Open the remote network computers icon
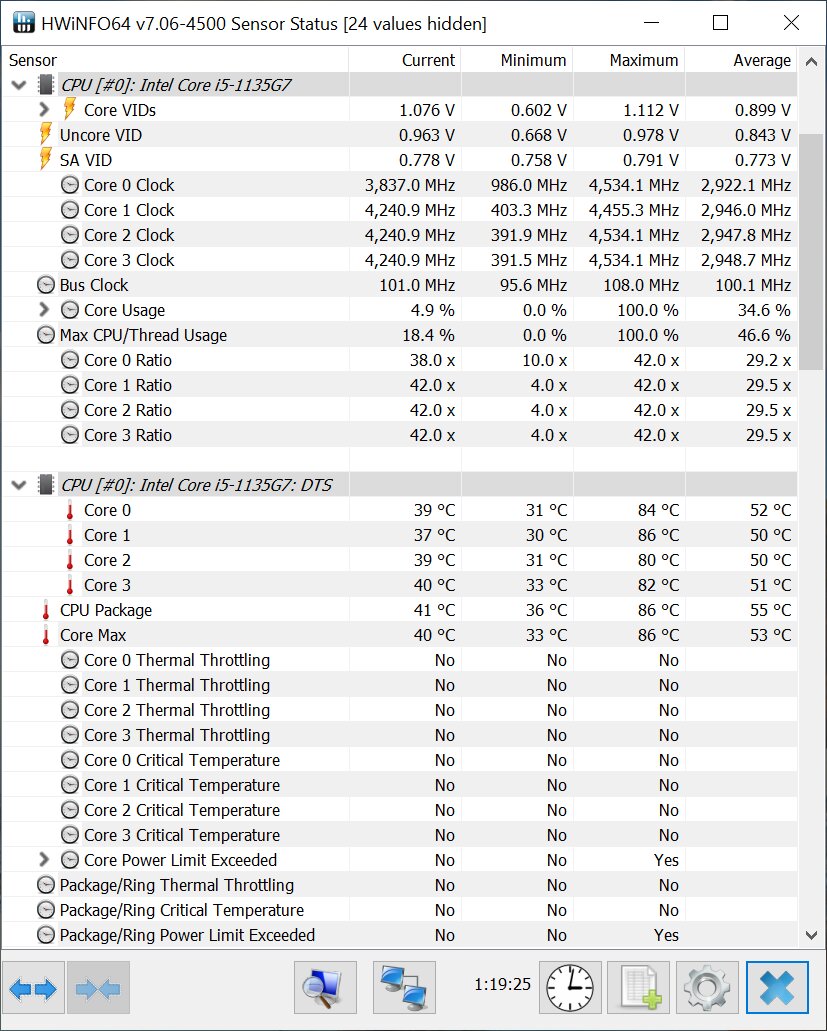Viewport: 827px width, 1031px height. (404, 989)
